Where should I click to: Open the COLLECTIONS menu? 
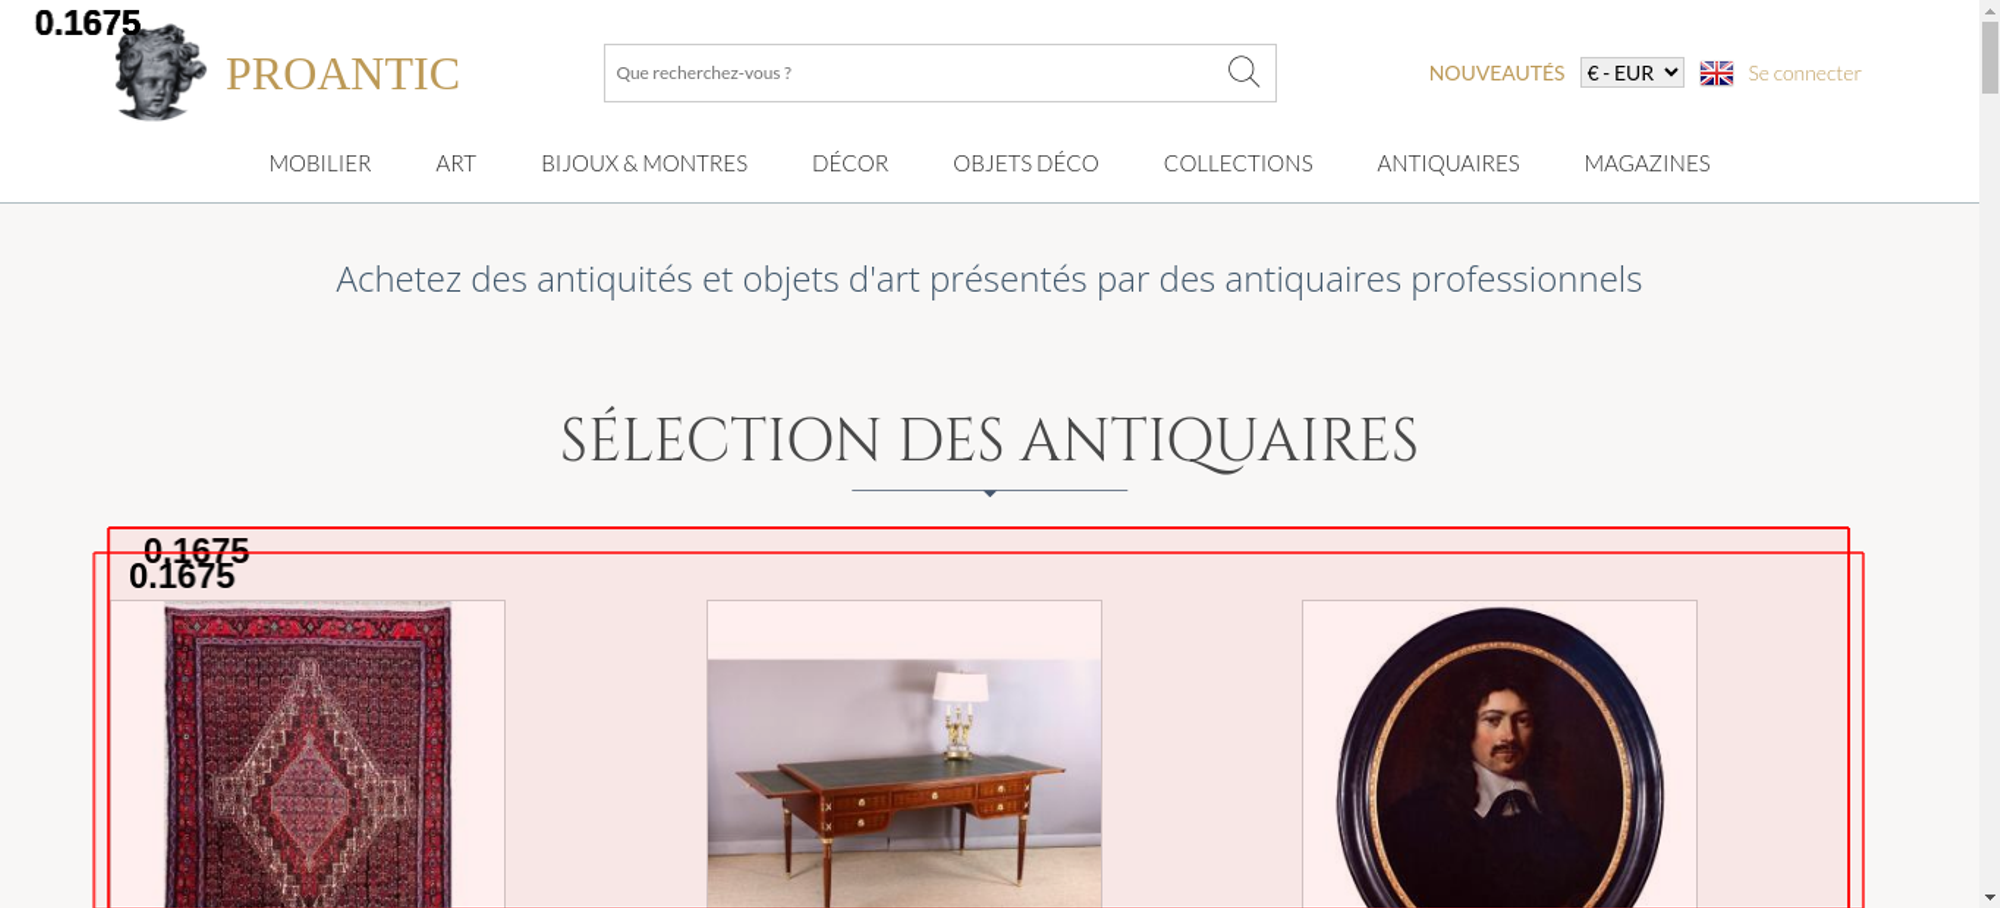(1238, 163)
